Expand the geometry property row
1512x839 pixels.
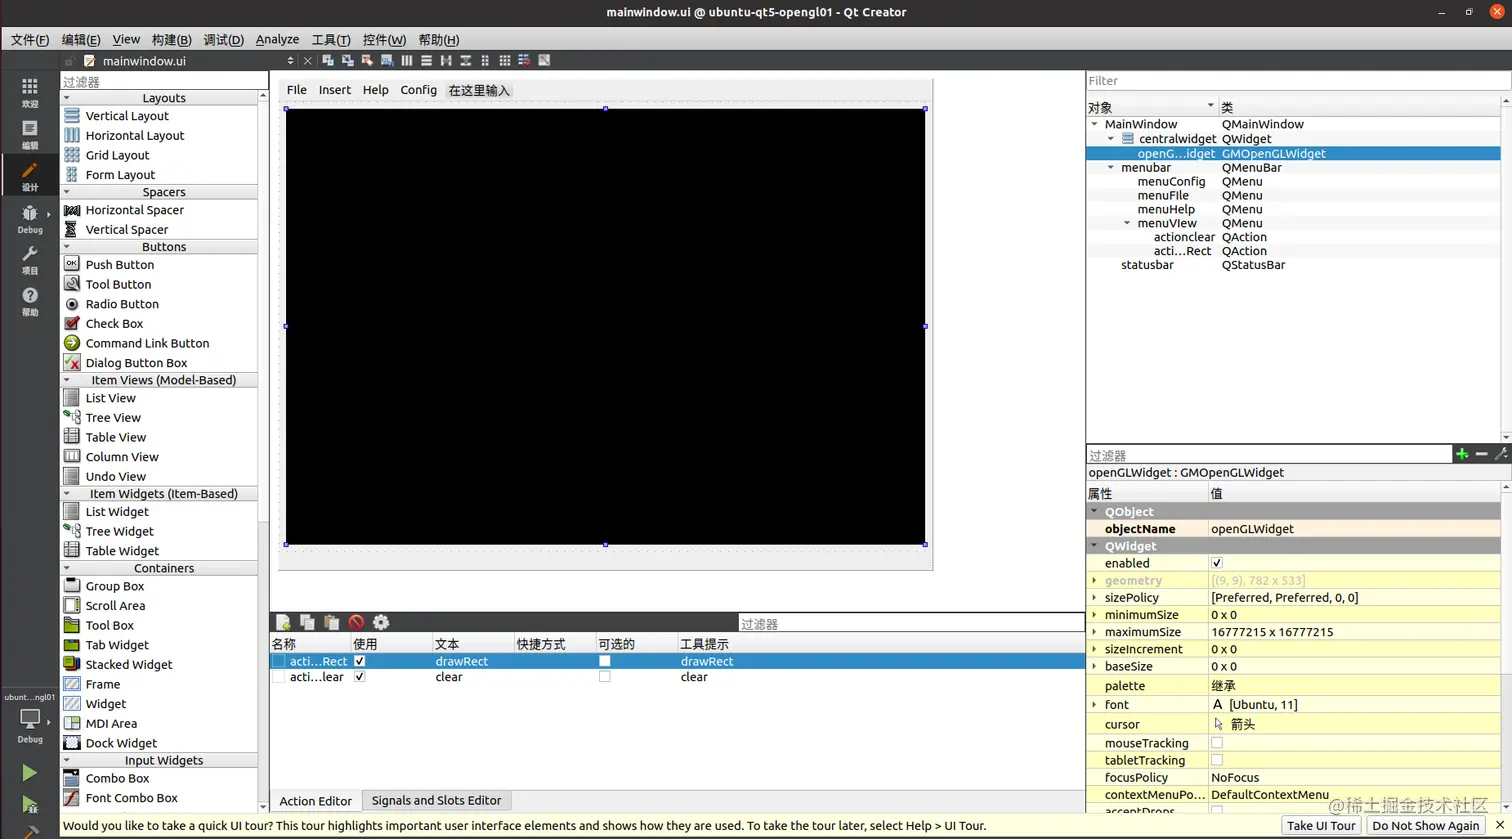point(1095,581)
